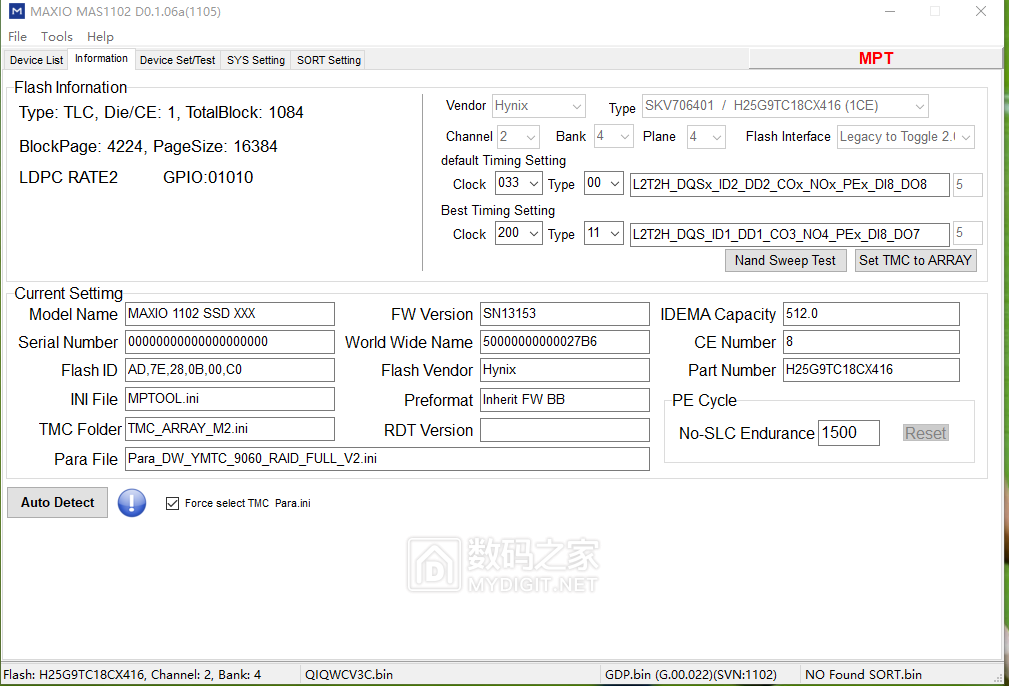Click the Auto Detect button

coord(57,503)
